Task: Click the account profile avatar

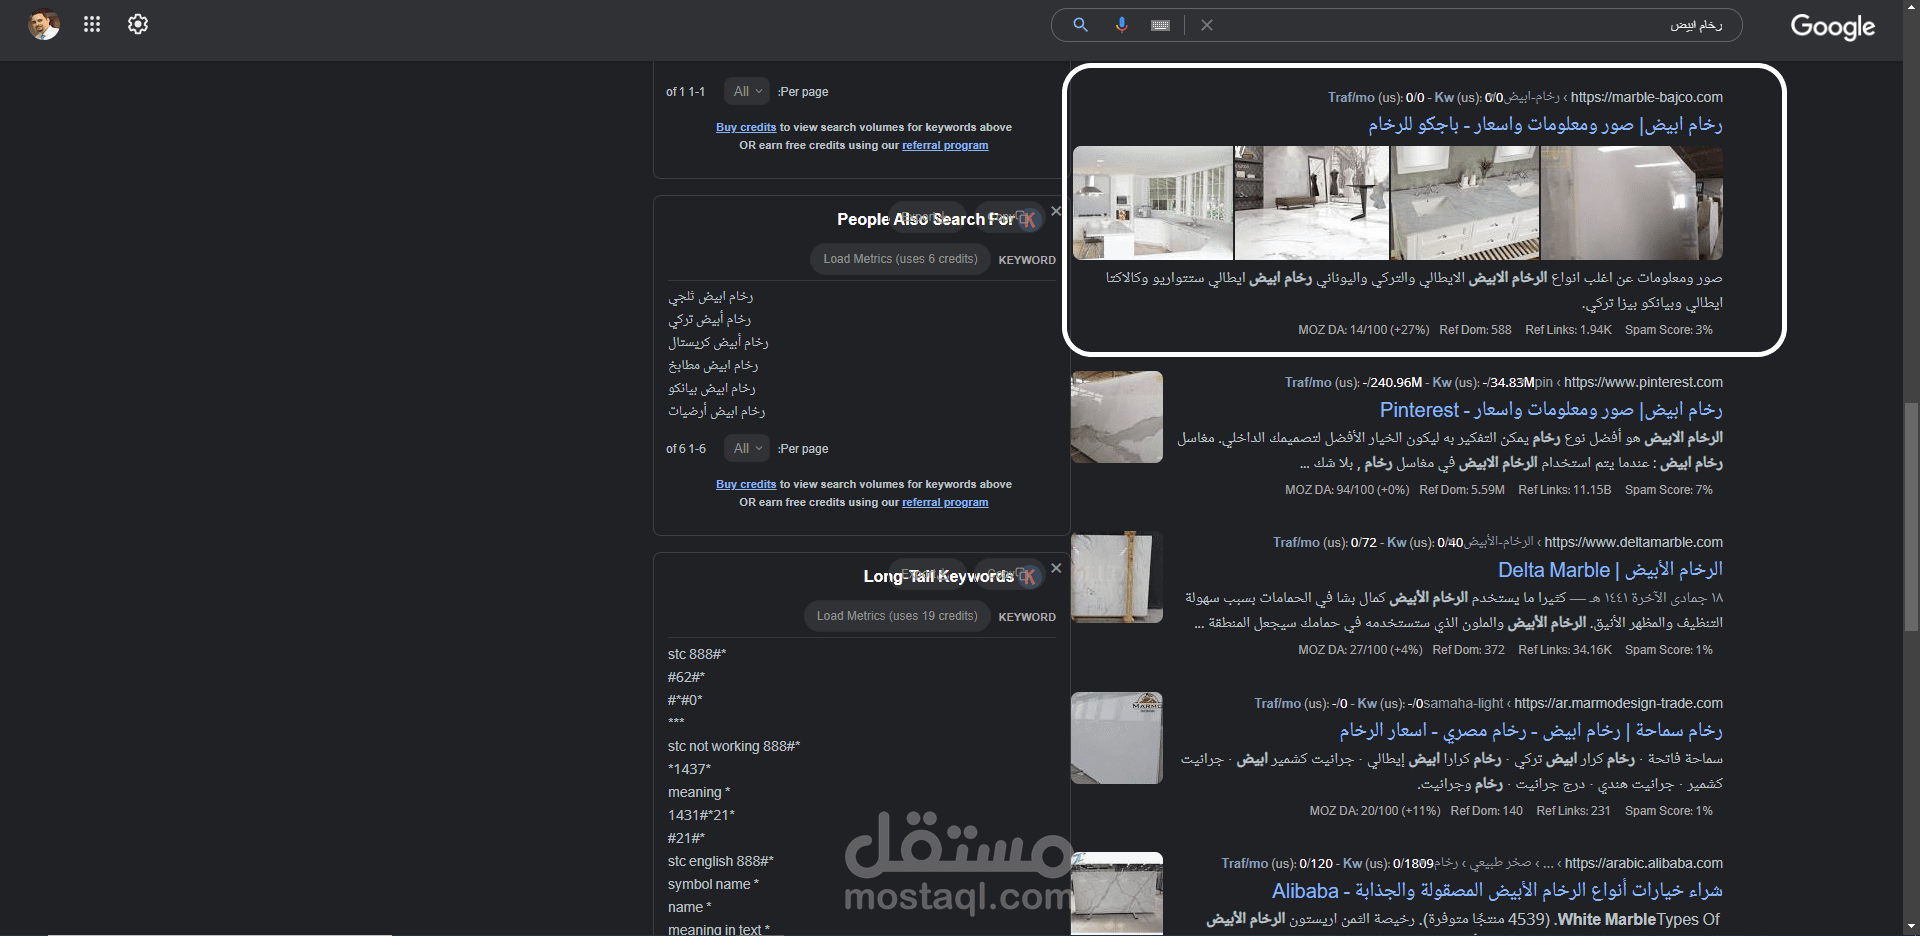Action: 44,24
